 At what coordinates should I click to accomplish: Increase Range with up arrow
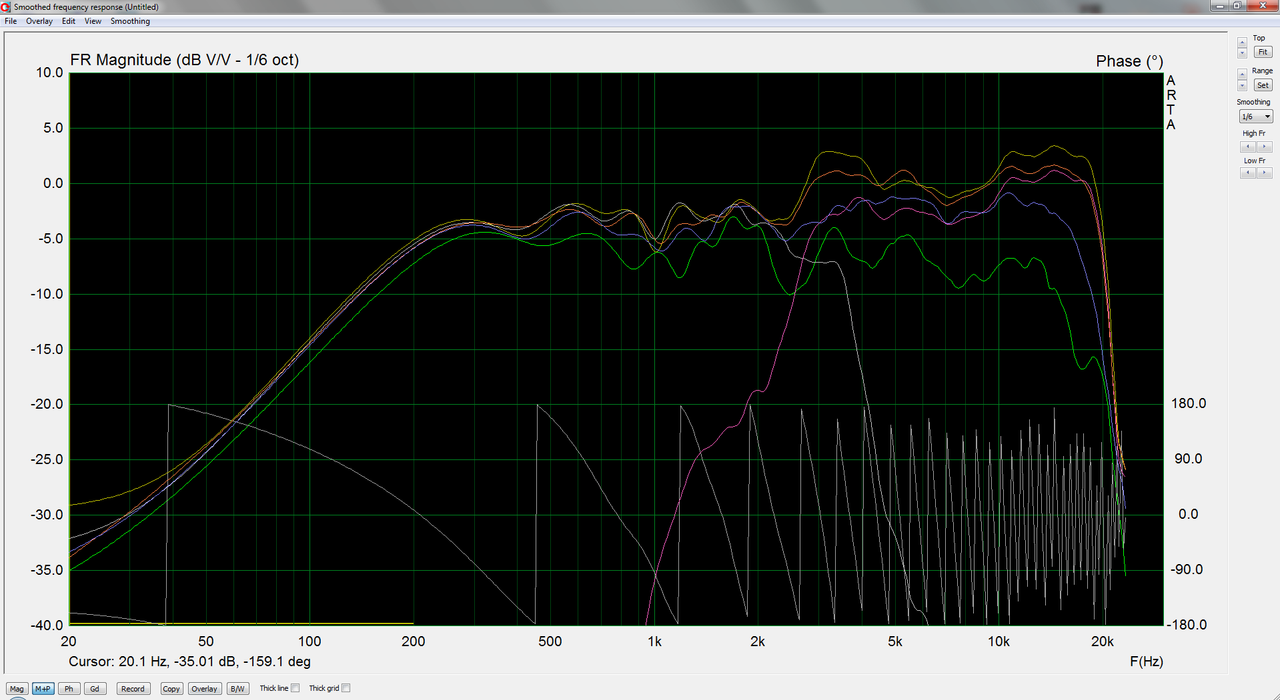click(1242, 74)
